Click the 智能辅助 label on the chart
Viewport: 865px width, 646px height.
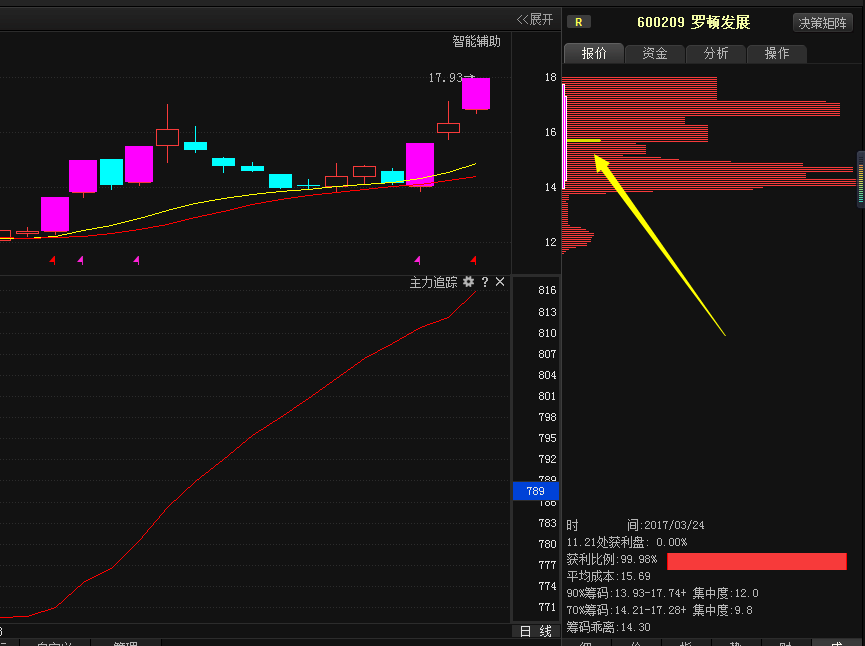point(476,42)
